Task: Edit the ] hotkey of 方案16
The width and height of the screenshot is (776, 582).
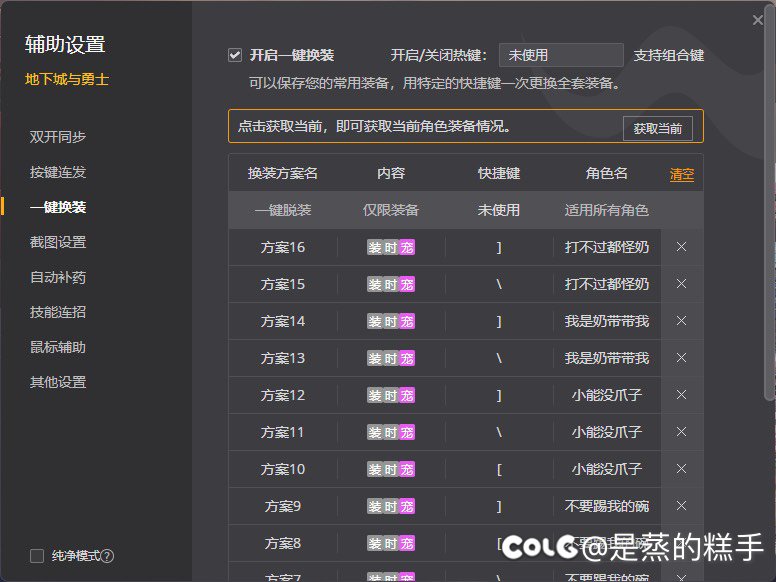Action: tap(499, 247)
